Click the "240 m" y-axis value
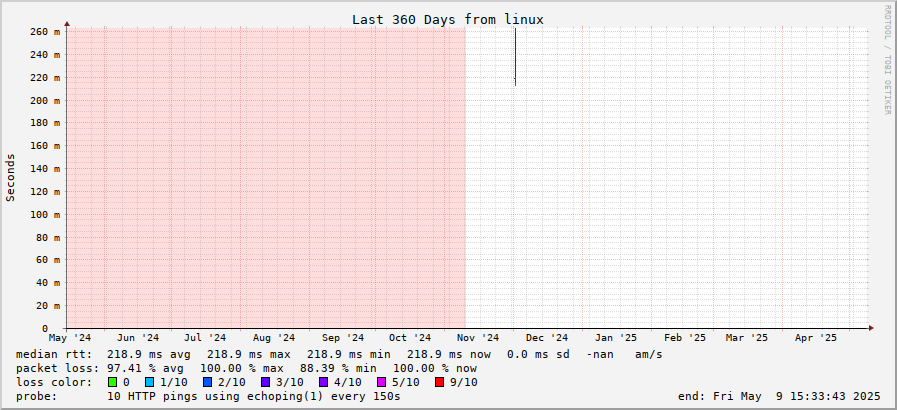The height and width of the screenshot is (410, 897). pos(45,55)
